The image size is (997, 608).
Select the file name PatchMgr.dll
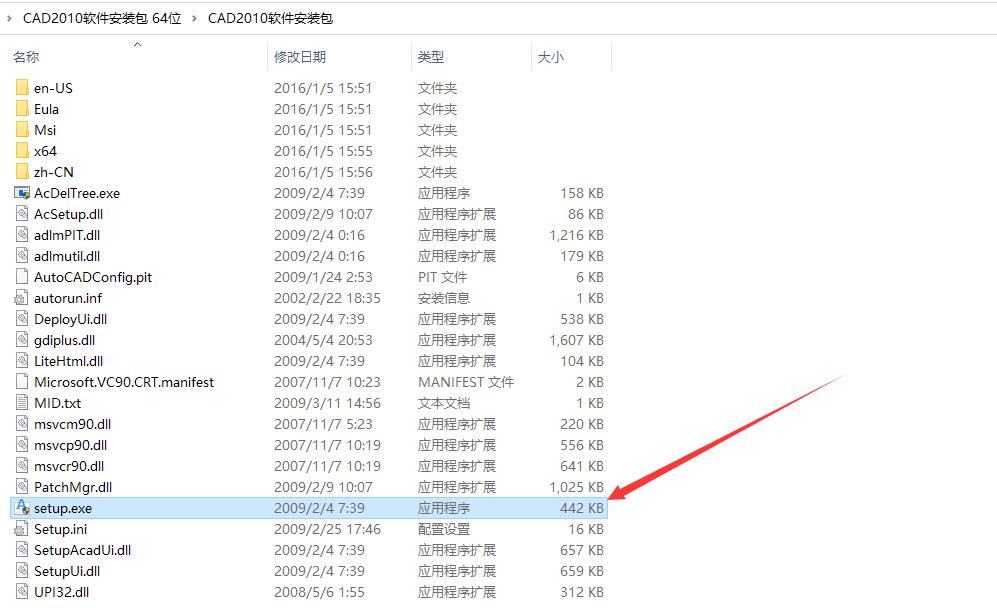pyautogui.click(x=73, y=487)
